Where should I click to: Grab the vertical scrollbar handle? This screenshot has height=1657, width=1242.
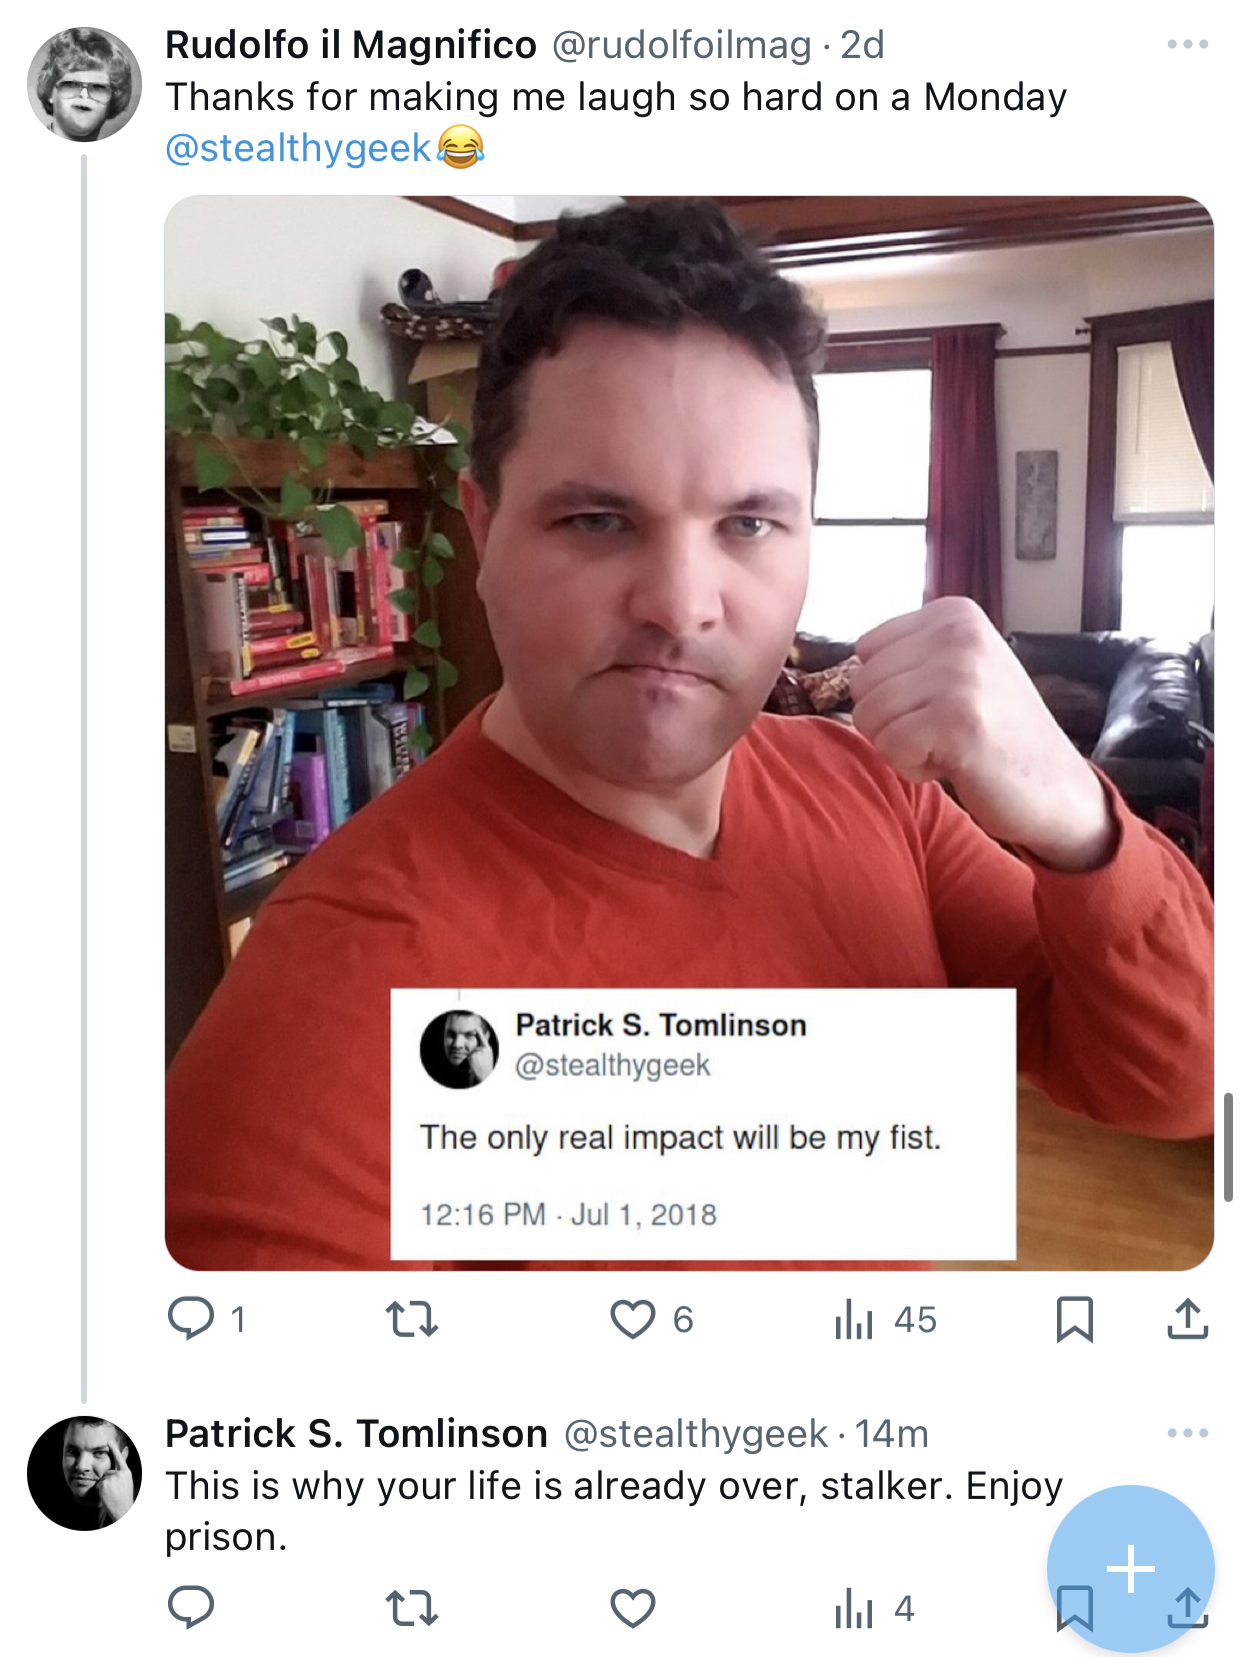coord(1228,1147)
